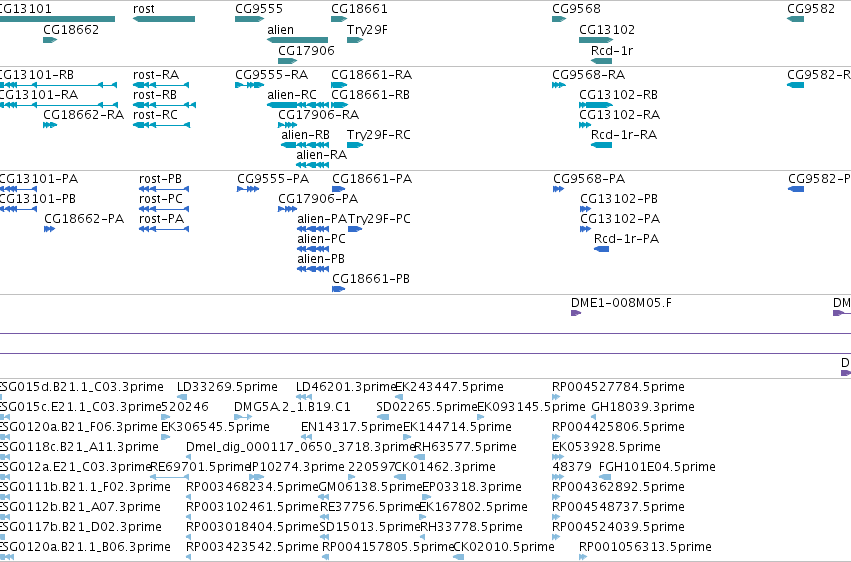Click transcript CG13102-RA
The height and width of the screenshot is (562, 851).
click(585, 125)
